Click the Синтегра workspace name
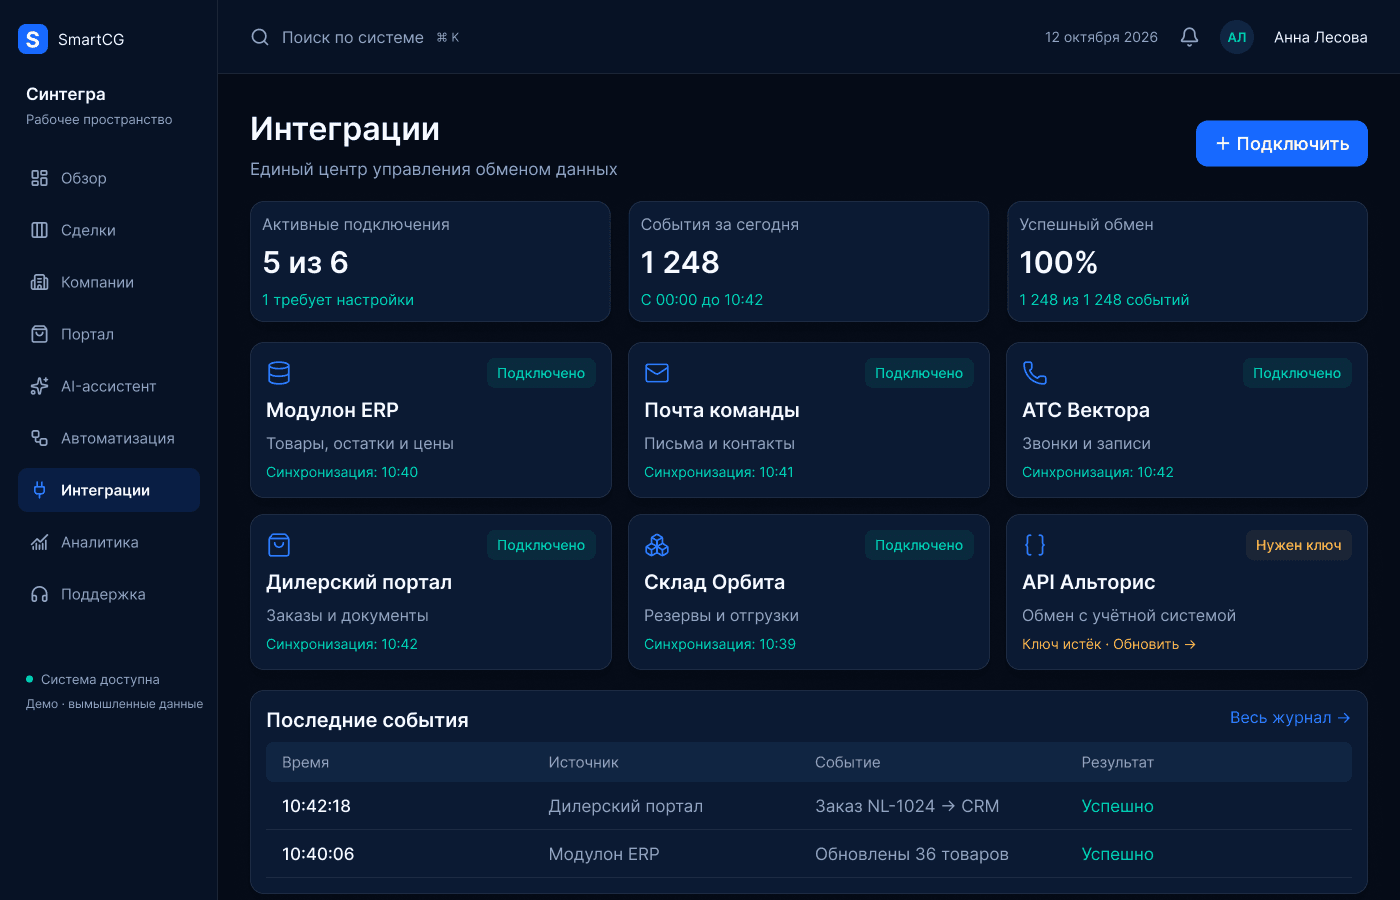Screen dimensions: 1400x900 tap(66, 94)
